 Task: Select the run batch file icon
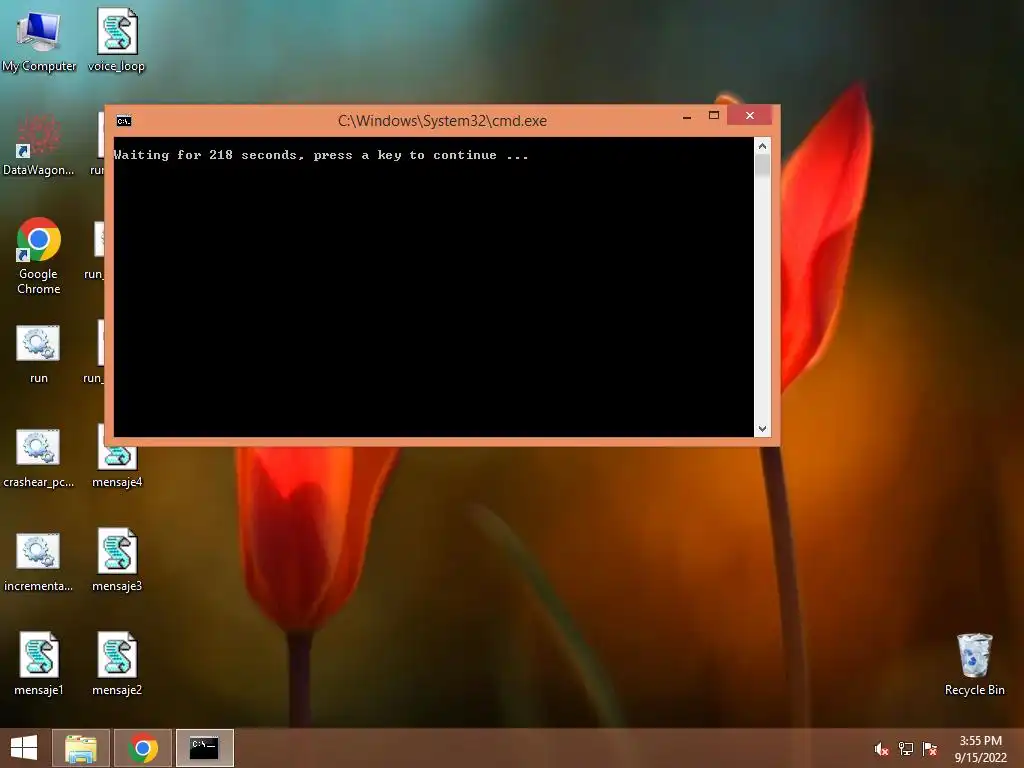tap(39, 353)
